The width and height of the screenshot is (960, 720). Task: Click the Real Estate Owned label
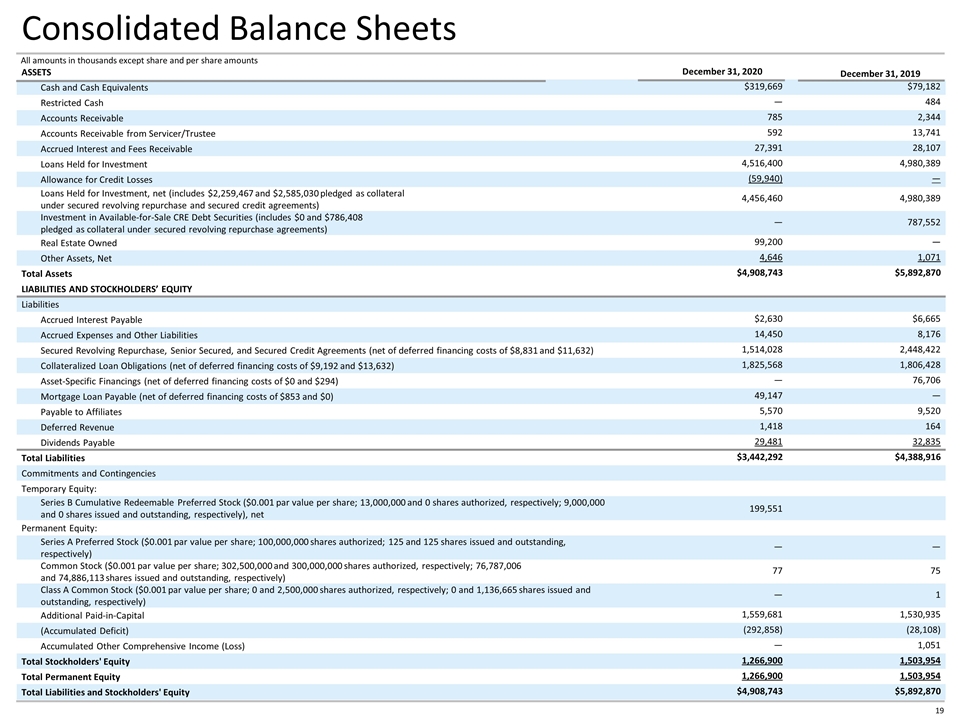(x=78, y=243)
